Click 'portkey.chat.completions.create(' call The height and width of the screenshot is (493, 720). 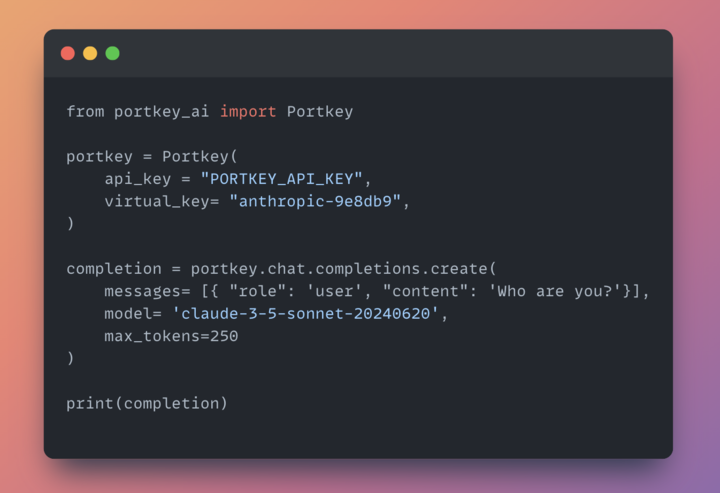point(343,269)
